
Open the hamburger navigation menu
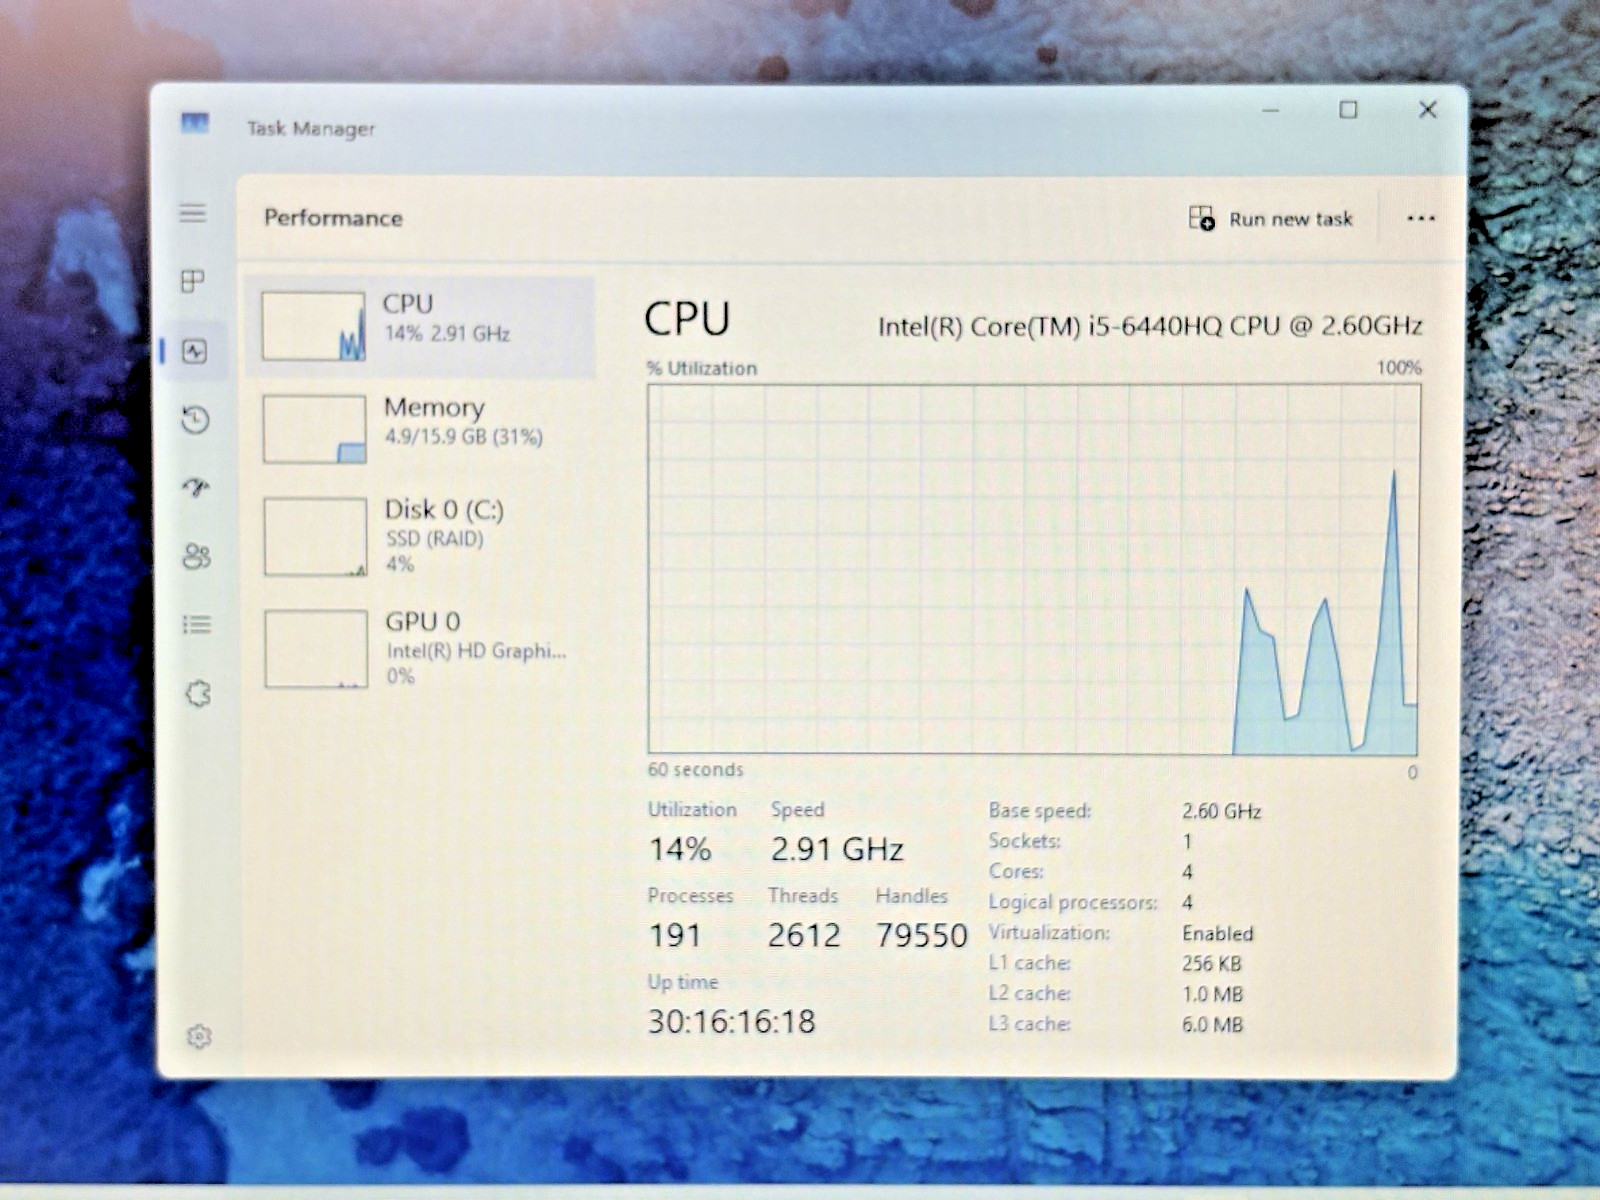pos(193,213)
